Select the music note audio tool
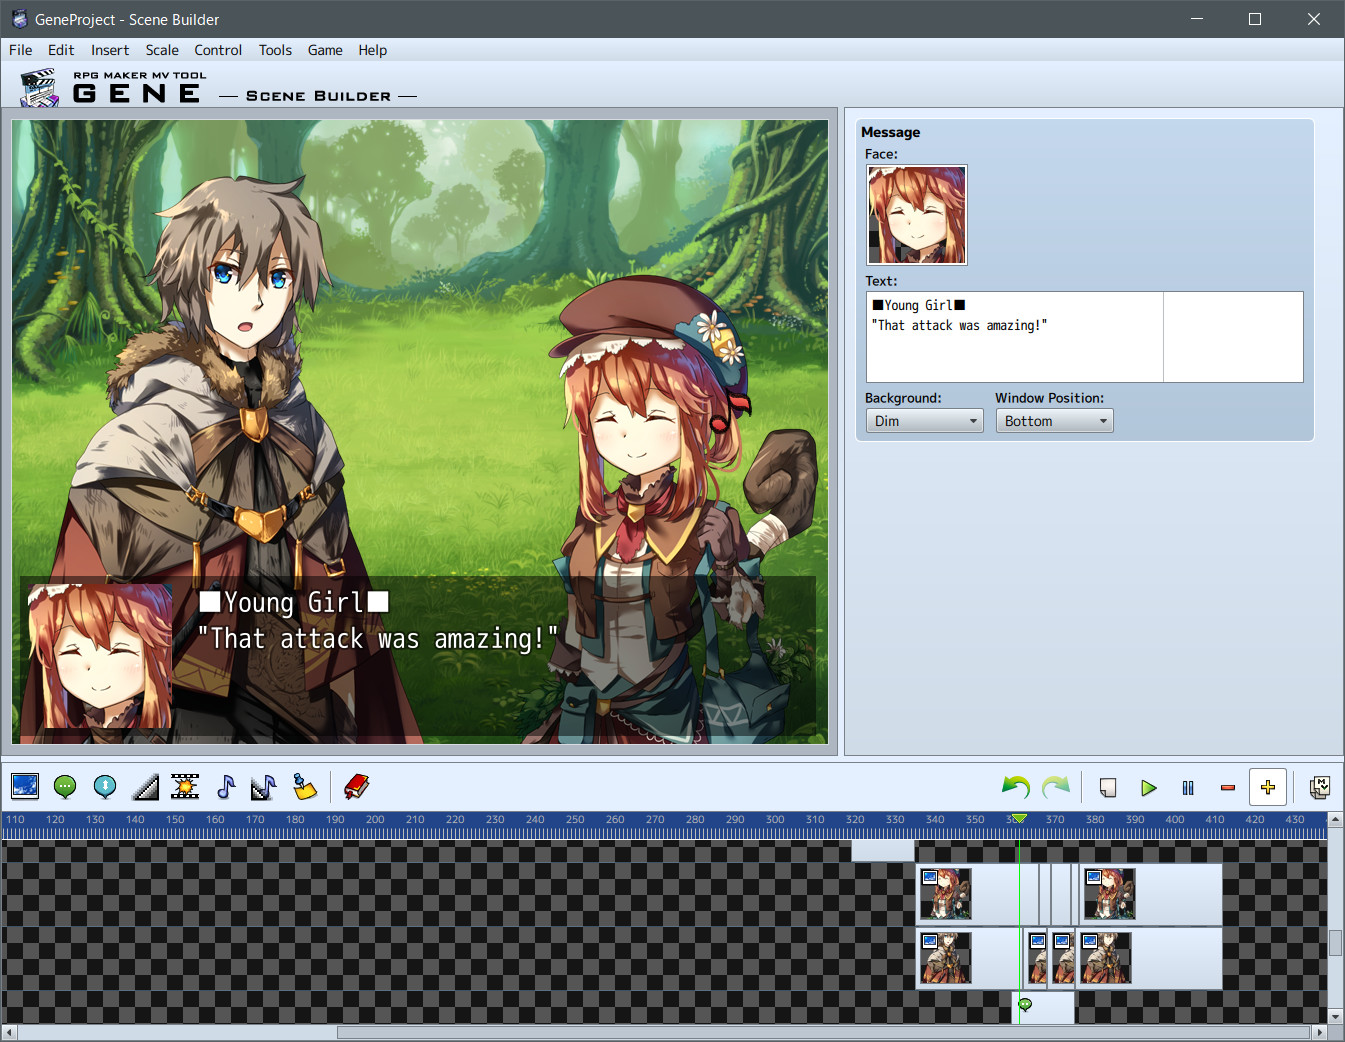Screen dimensions: 1345x1042 225,787
